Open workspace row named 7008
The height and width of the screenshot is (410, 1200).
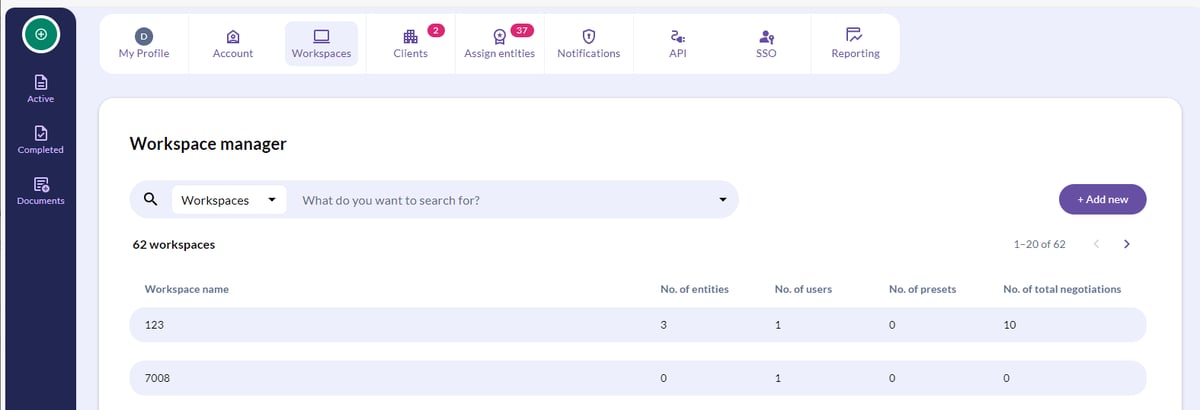pos(638,378)
